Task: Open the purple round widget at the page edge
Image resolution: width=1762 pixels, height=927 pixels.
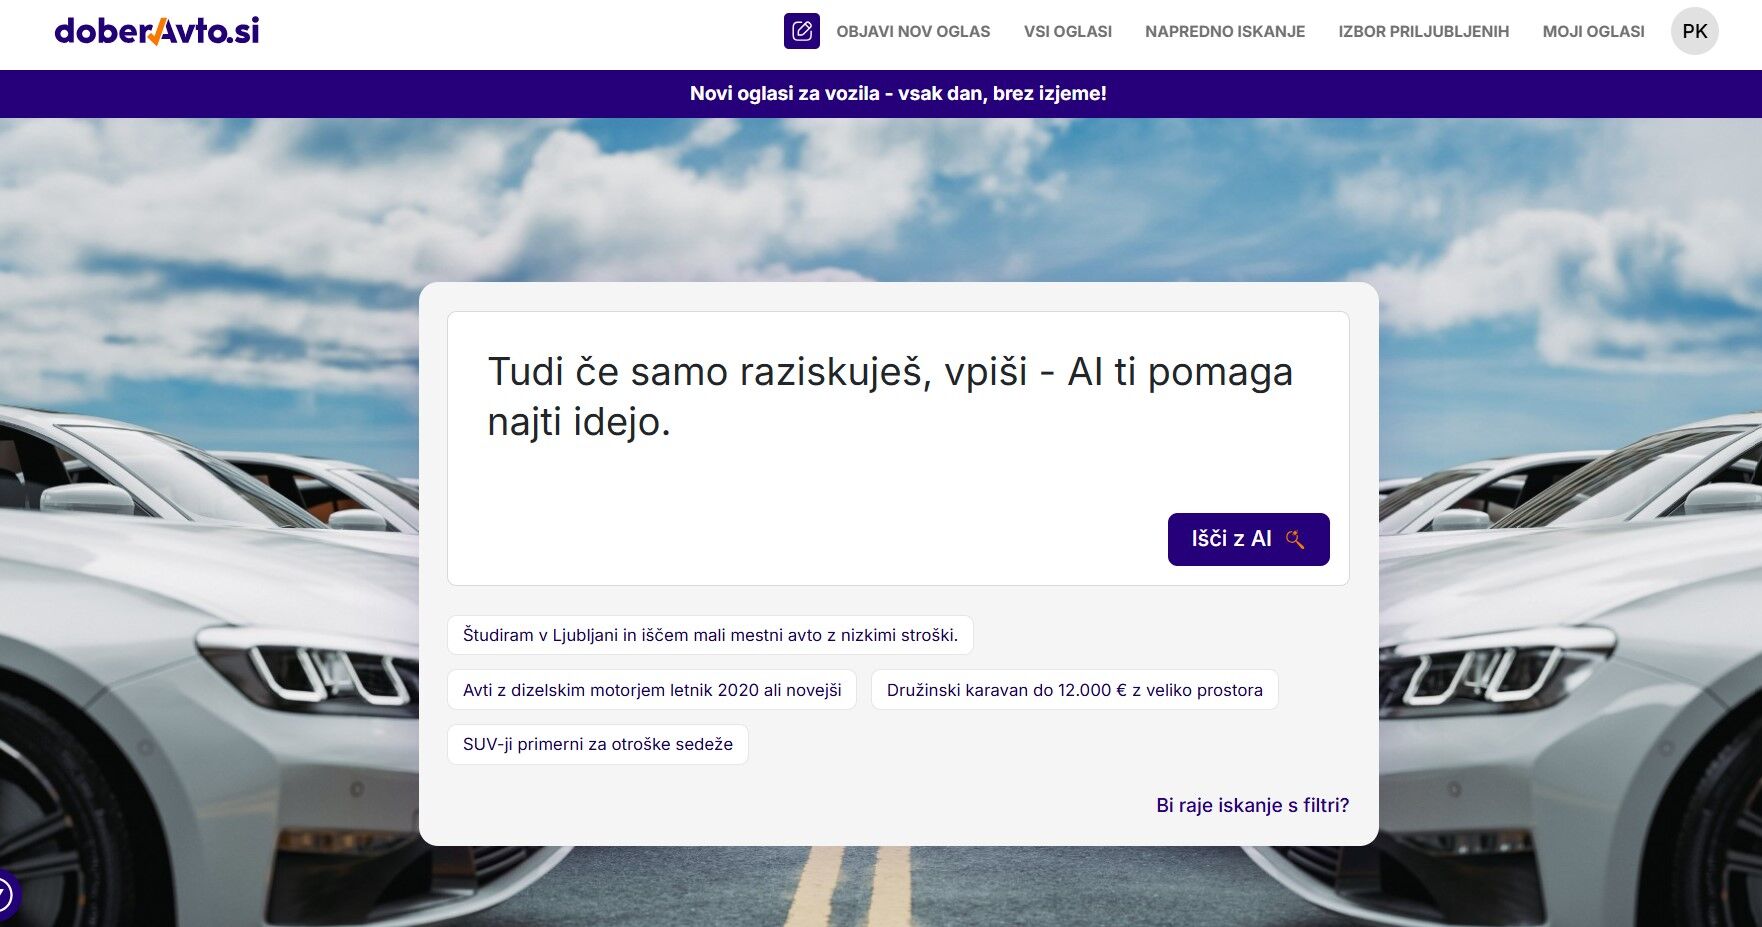Action: tap(6, 894)
